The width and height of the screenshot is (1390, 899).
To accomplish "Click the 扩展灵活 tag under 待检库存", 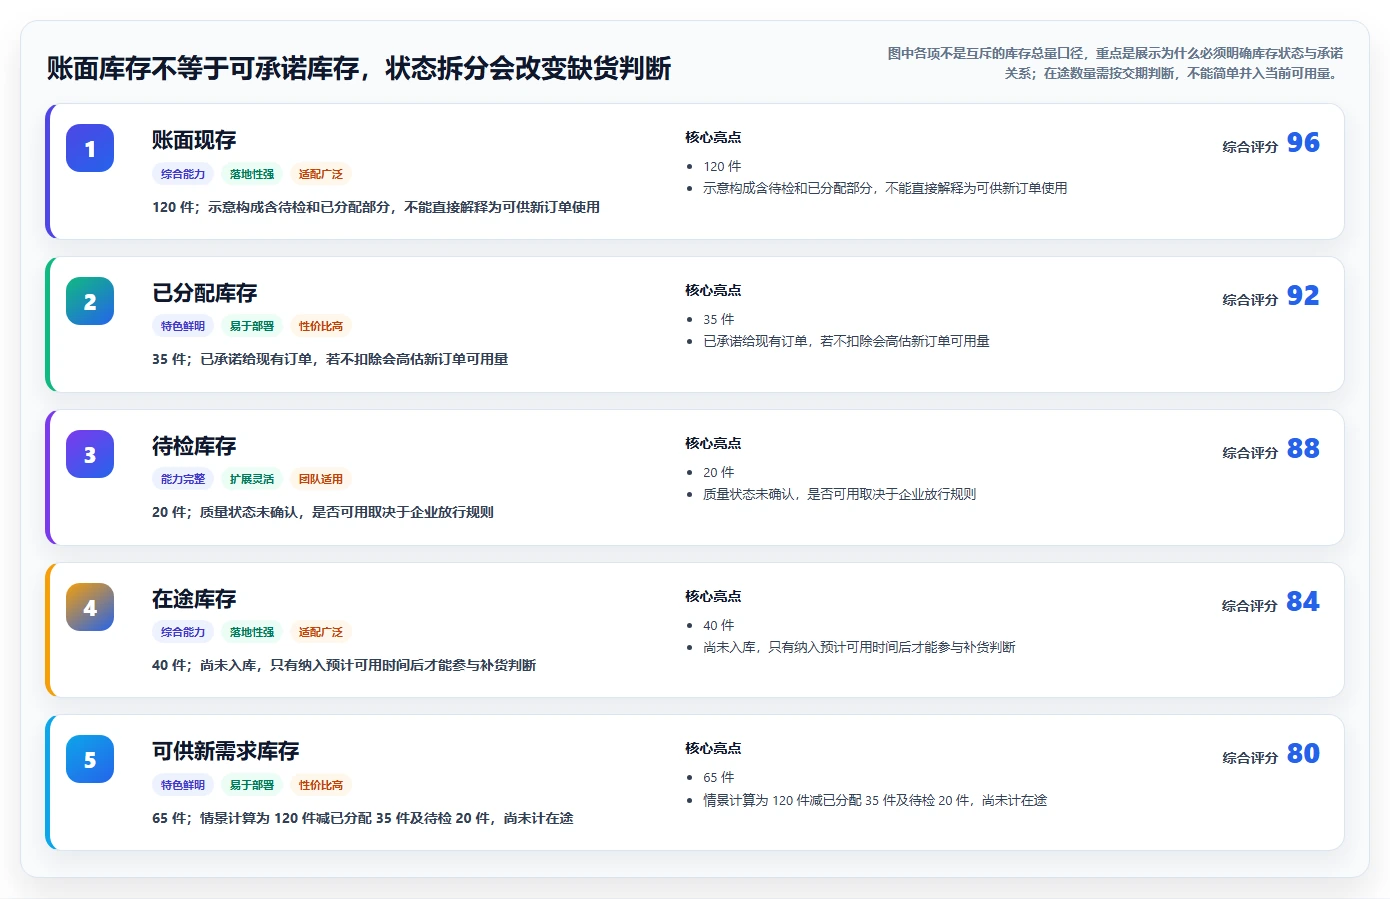I will point(252,479).
